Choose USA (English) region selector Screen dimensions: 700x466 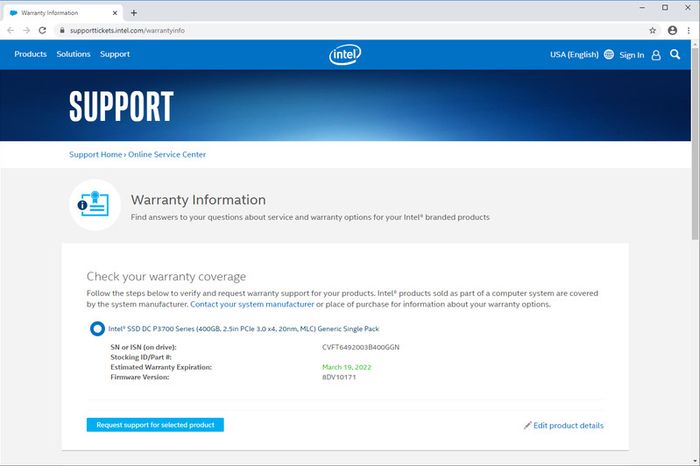(x=574, y=54)
